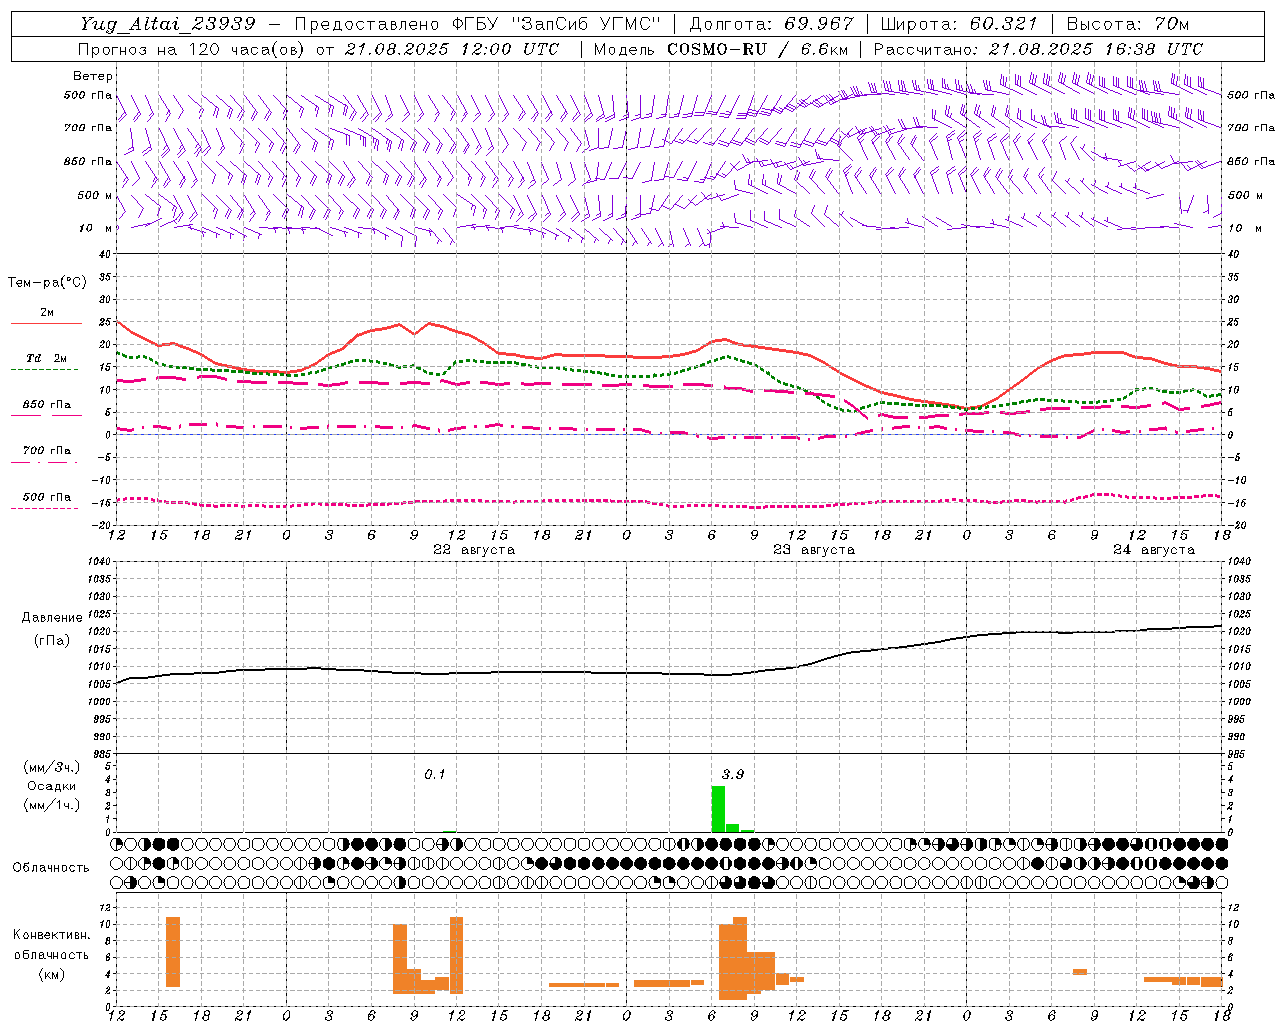Click forecast start time 21.08.2025 12:00 UTC

click(452, 49)
